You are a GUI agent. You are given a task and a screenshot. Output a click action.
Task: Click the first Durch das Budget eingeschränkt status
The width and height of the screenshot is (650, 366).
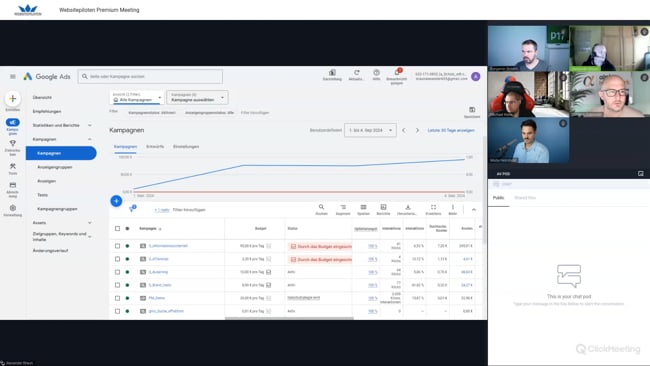click(x=320, y=246)
